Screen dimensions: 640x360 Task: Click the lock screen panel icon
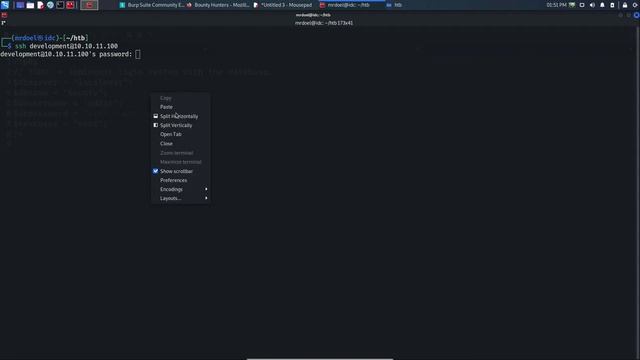[625, 5]
